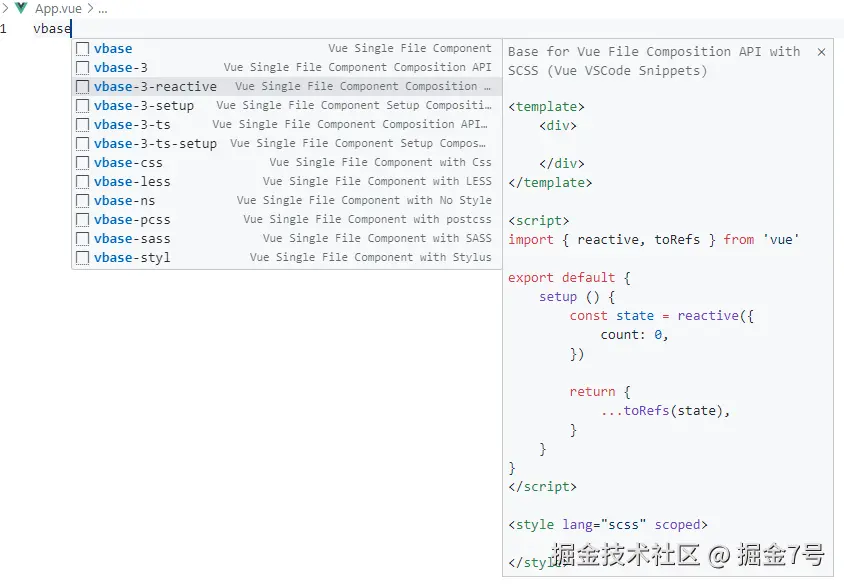Viewport: 844px width, 587px height.
Task: Click App.vue in the breadcrumb
Action: [x=58, y=9]
